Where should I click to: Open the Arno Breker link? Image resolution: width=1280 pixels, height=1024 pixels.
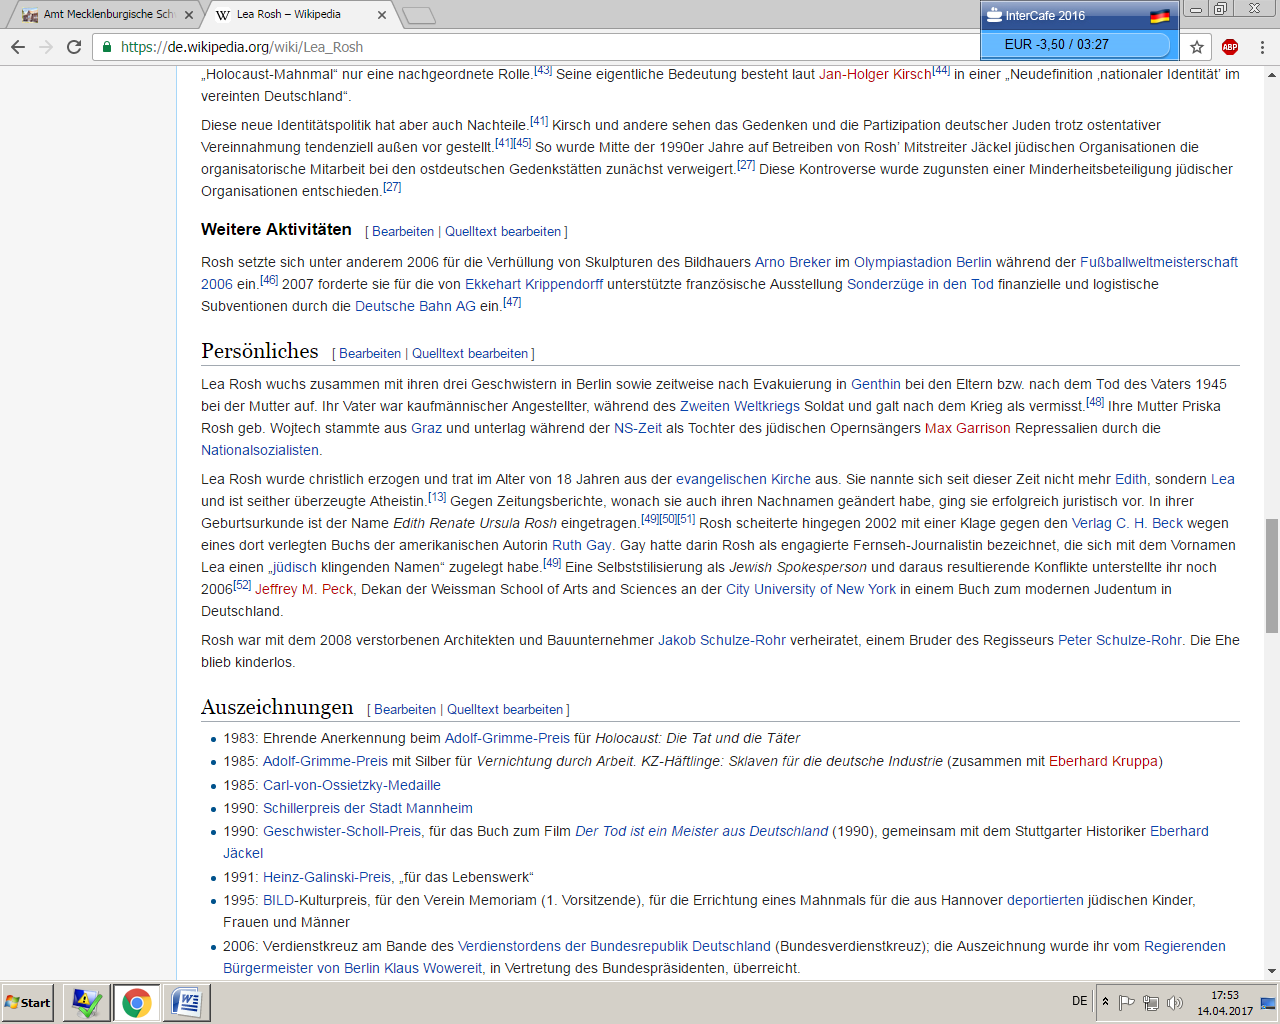point(793,263)
